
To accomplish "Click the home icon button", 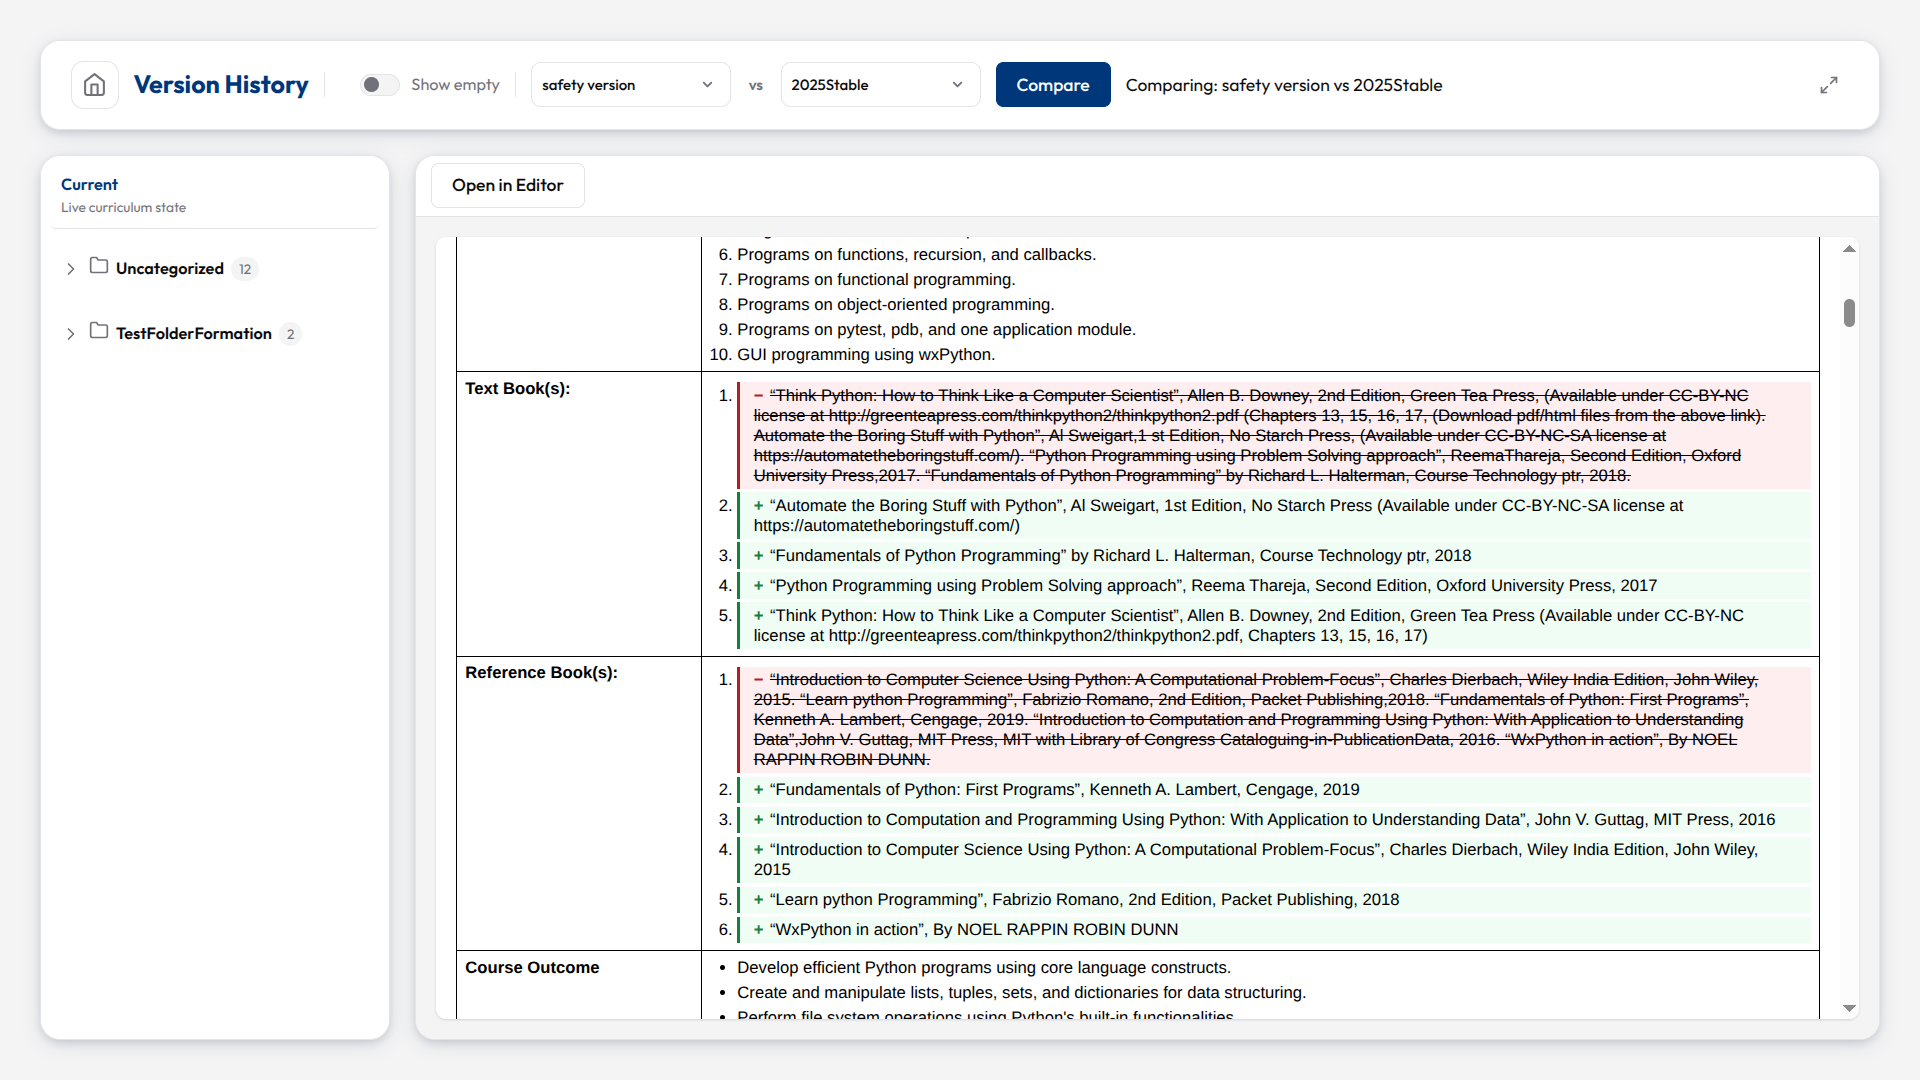I will tap(94, 85).
